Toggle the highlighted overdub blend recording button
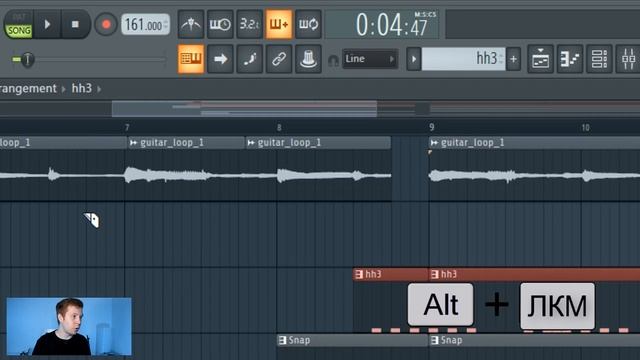The width and height of the screenshot is (640, 360). pyautogui.click(x=279, y=24)
